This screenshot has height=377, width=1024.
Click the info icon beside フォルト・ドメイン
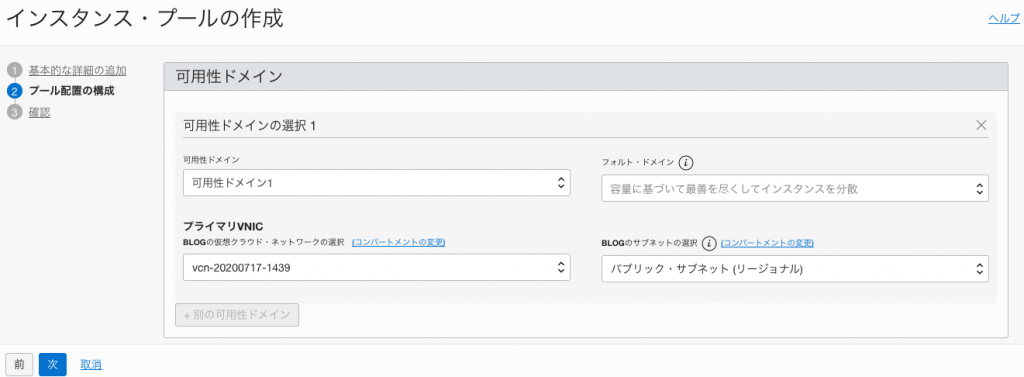pyautogui.click(x=686, y=162)
